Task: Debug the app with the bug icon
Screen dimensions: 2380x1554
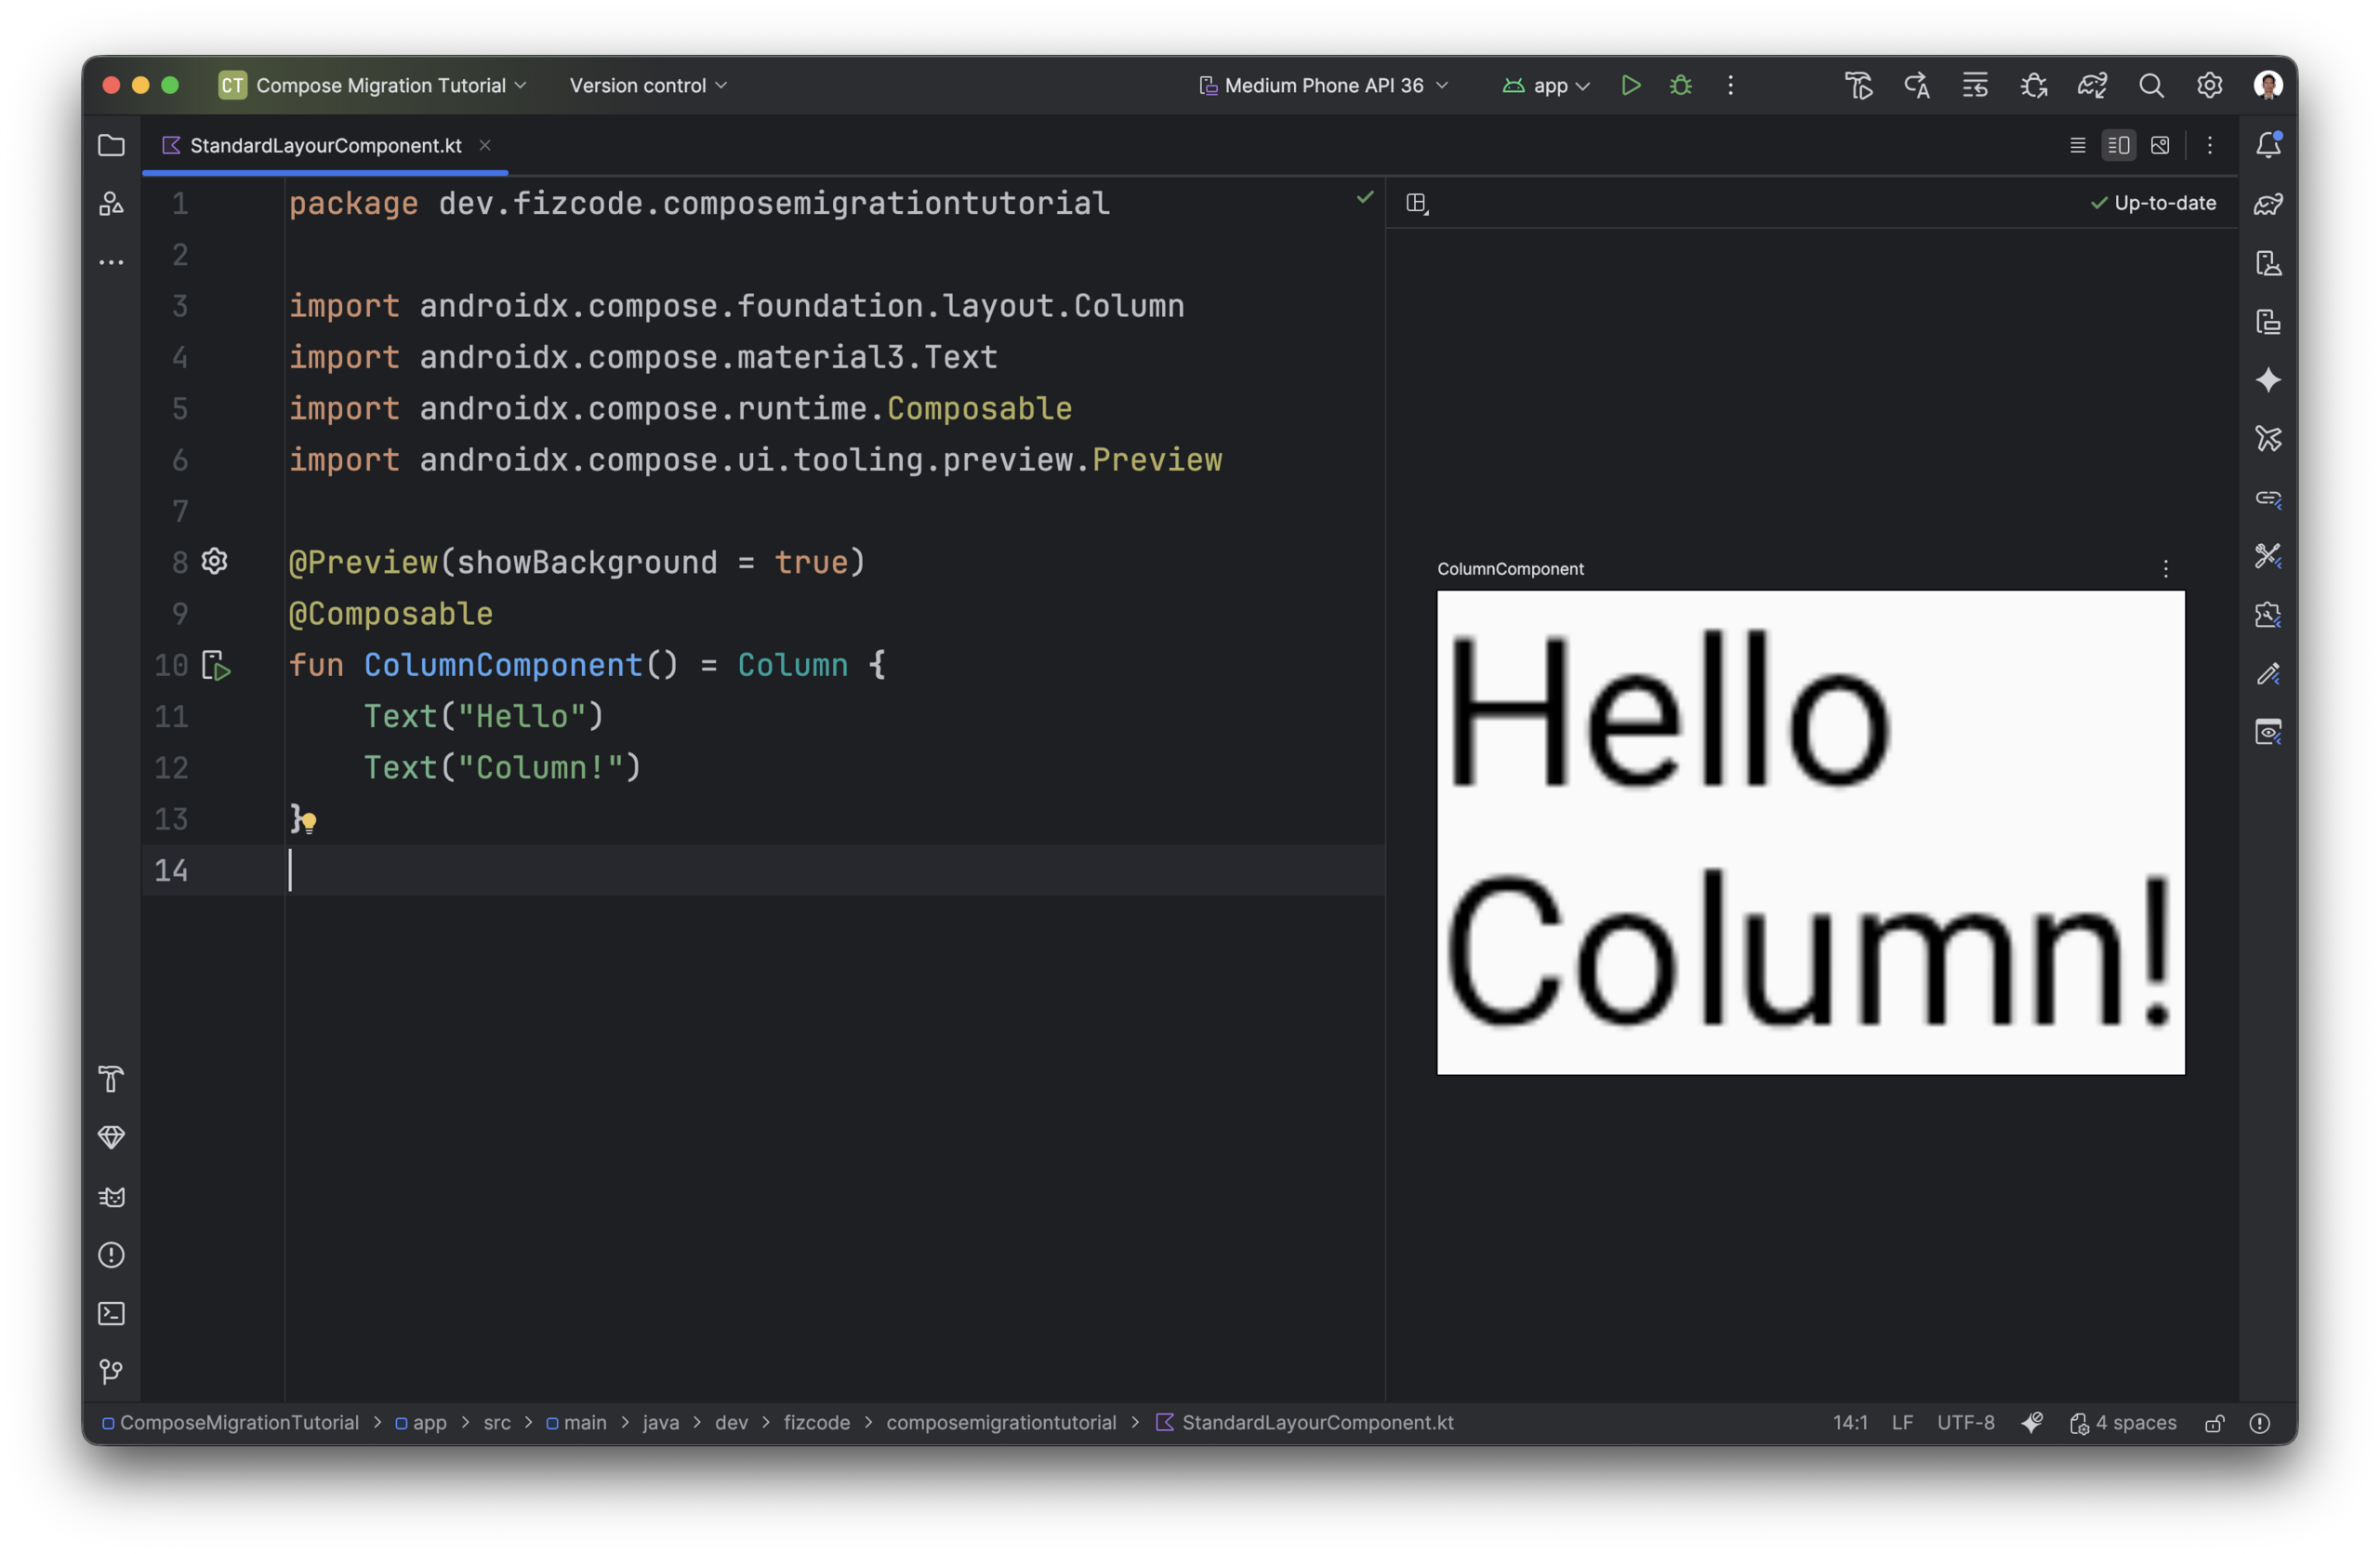Action: point(1681,85)
